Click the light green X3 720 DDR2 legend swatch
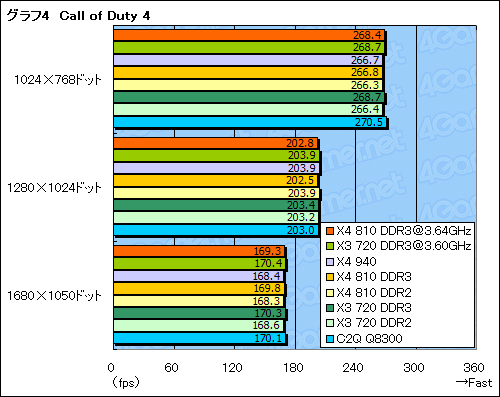500x397 pixels. coord(330,323)
